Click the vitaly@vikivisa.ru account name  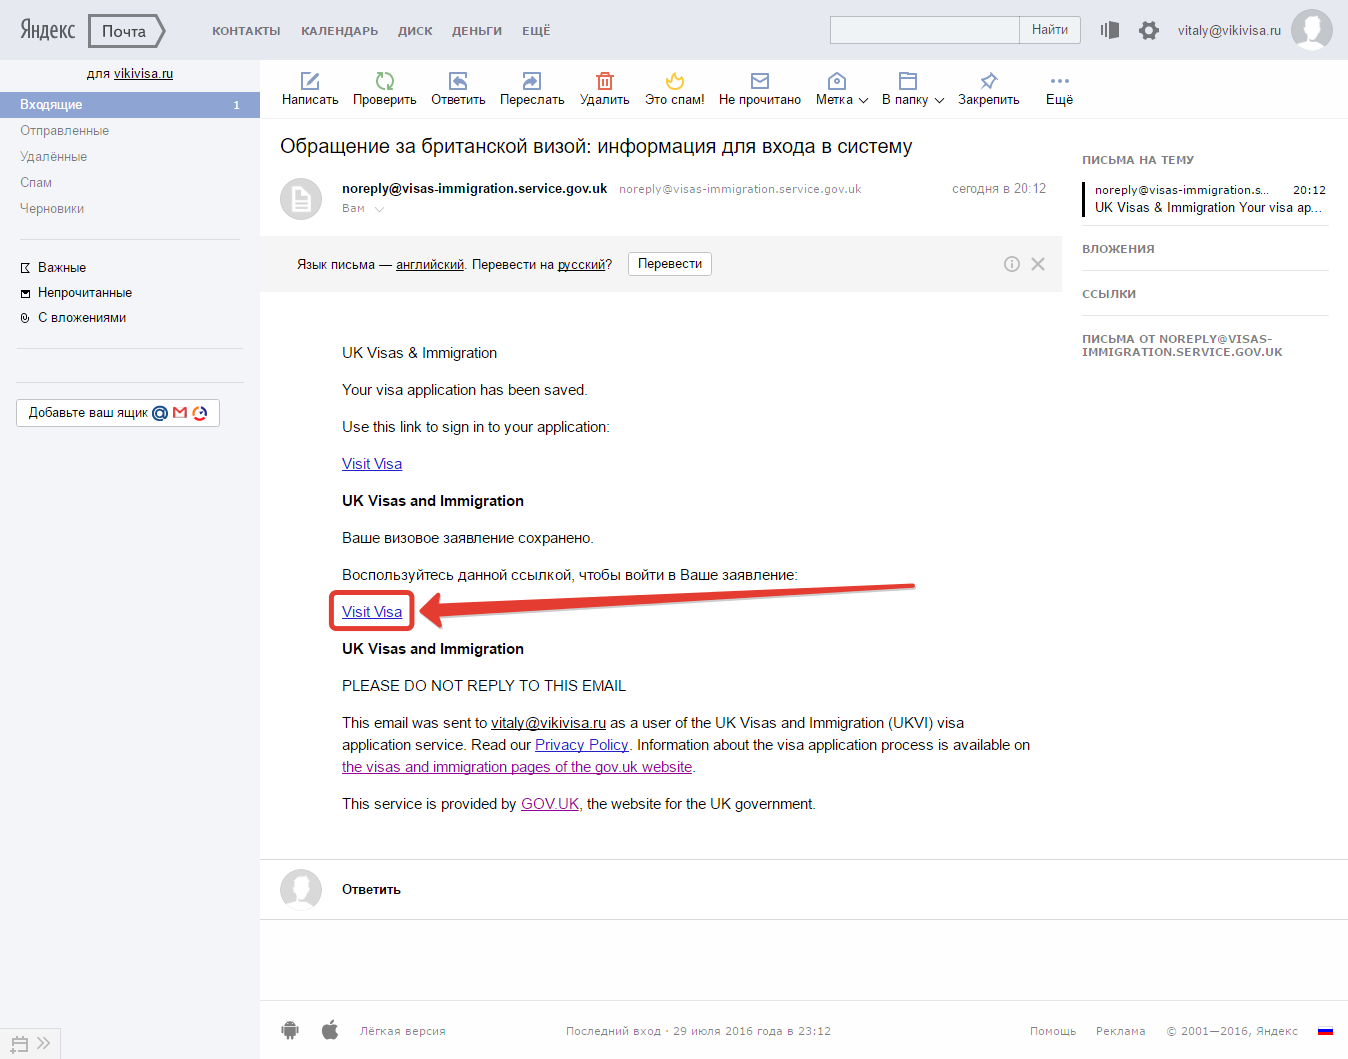point(1229,30)
